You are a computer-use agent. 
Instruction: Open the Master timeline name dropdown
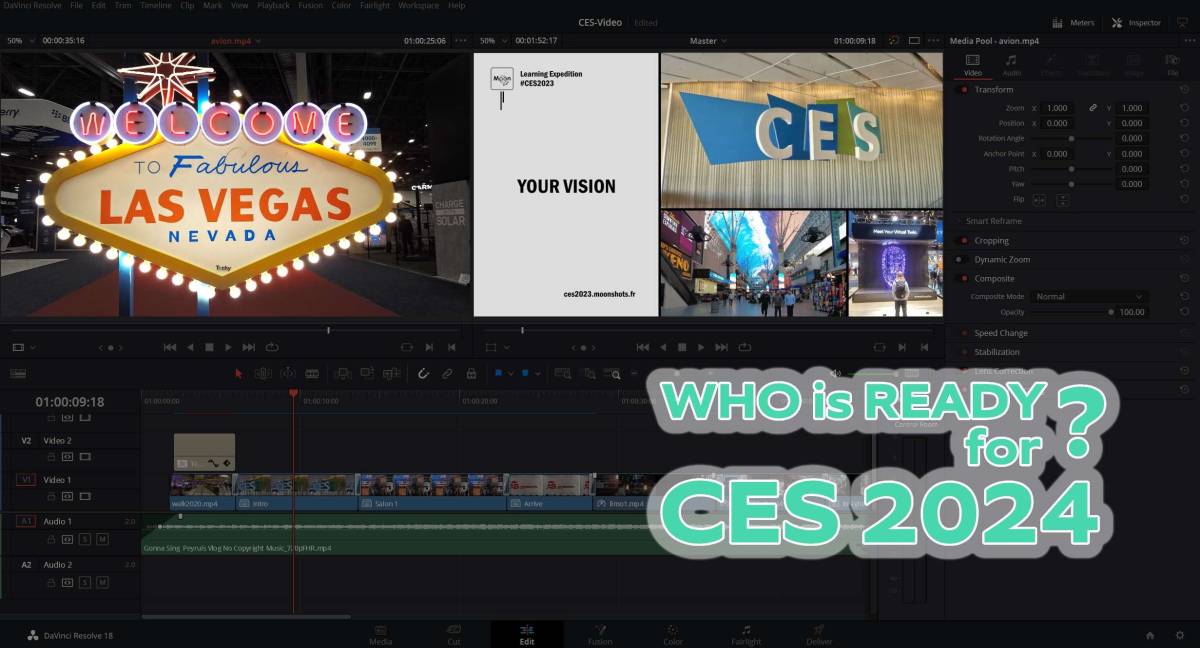[x=709, y=41]
